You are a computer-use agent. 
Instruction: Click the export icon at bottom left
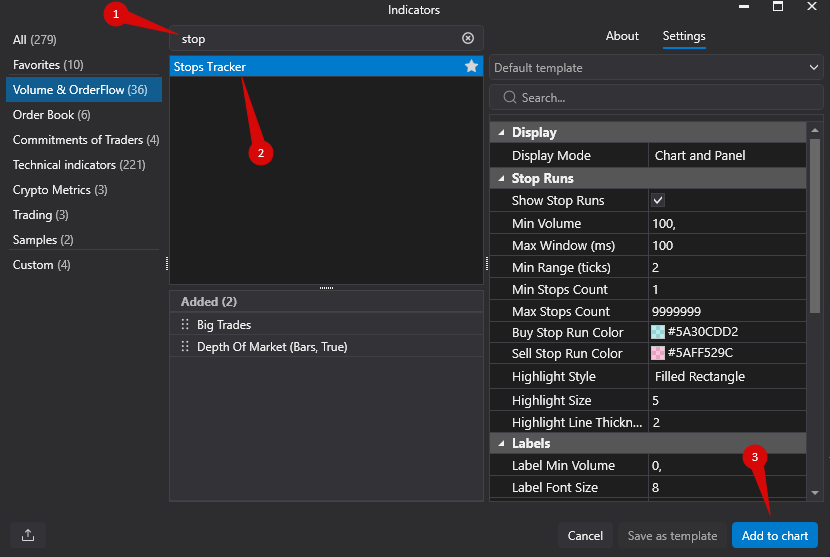[x=28, y=535]
